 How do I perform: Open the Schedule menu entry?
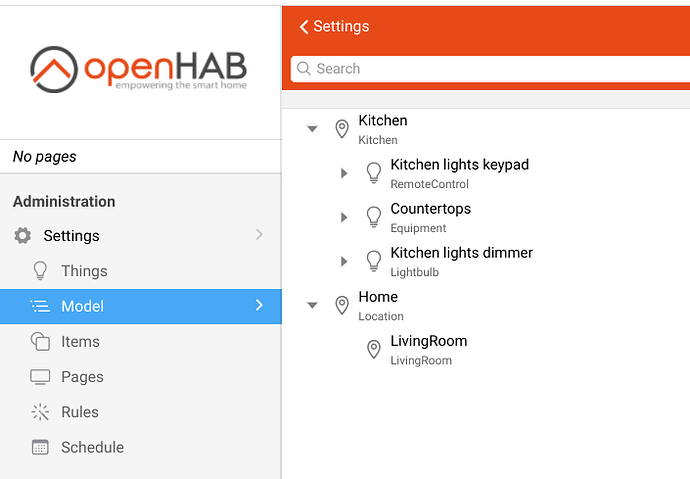(x=92, y=447)
